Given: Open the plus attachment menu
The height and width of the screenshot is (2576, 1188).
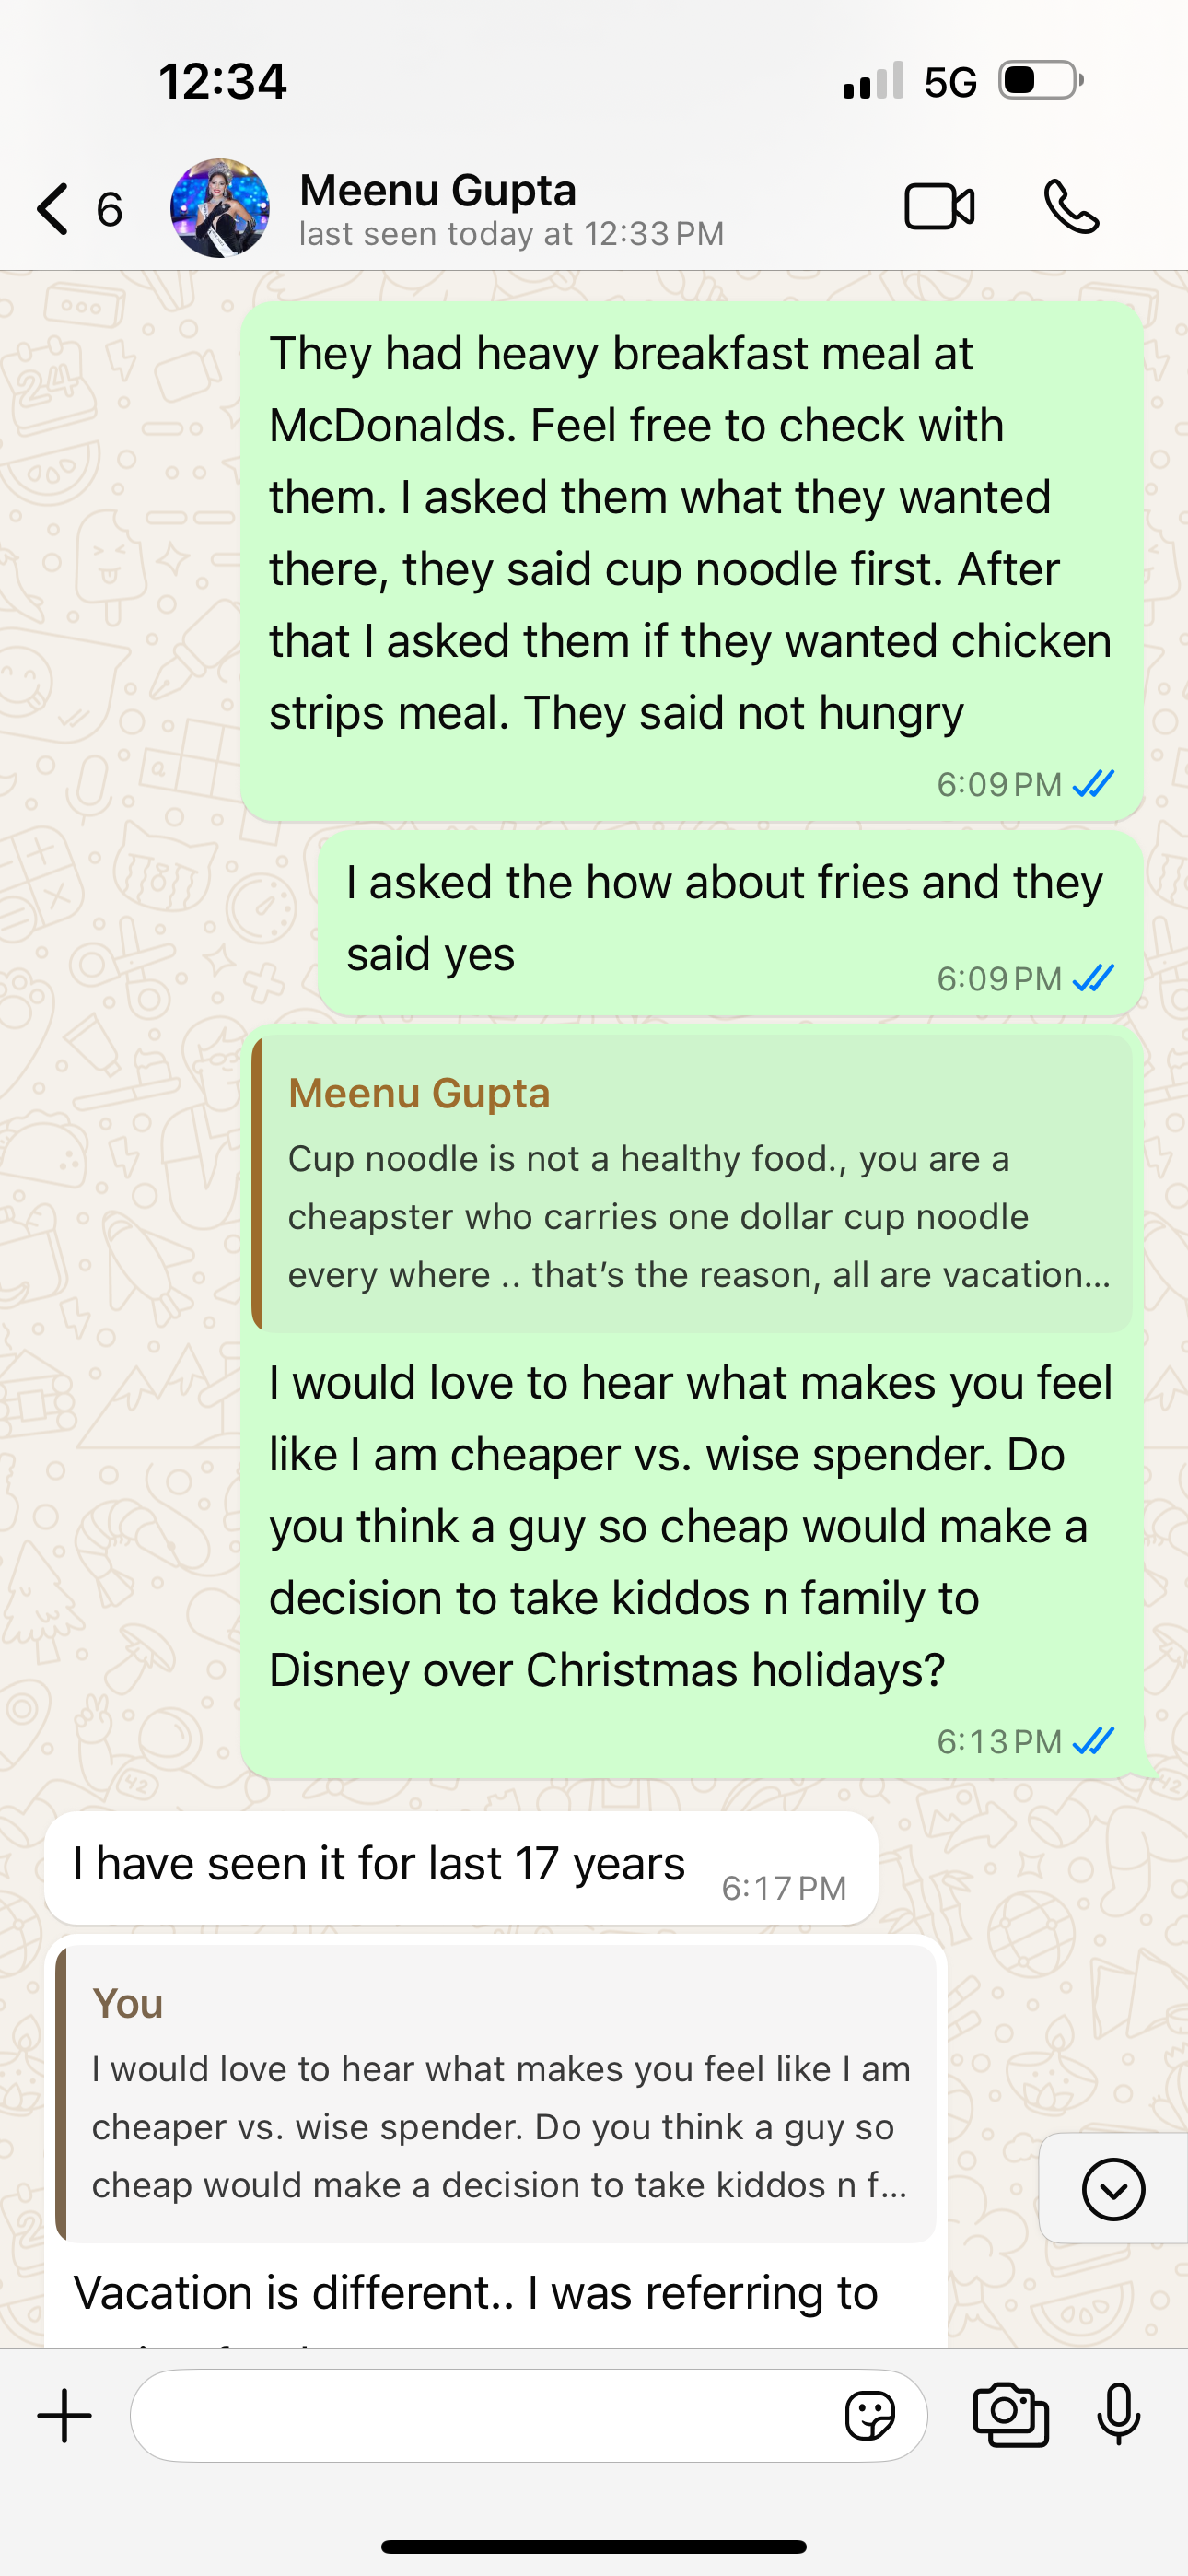Looking at the screenshot, I should point(65,2416).
